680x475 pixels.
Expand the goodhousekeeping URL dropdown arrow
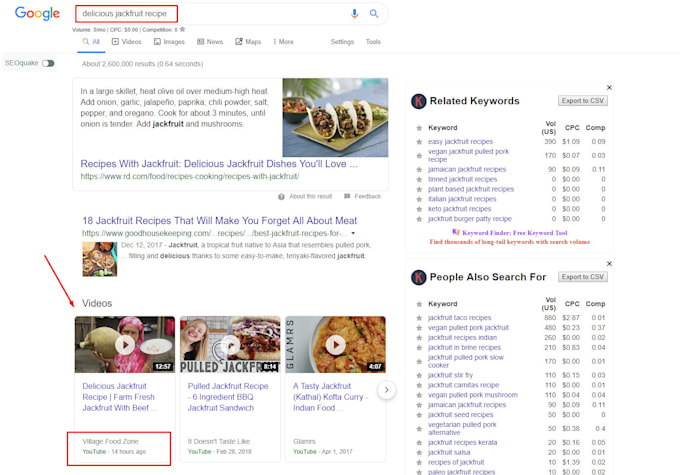coord(353,233)
